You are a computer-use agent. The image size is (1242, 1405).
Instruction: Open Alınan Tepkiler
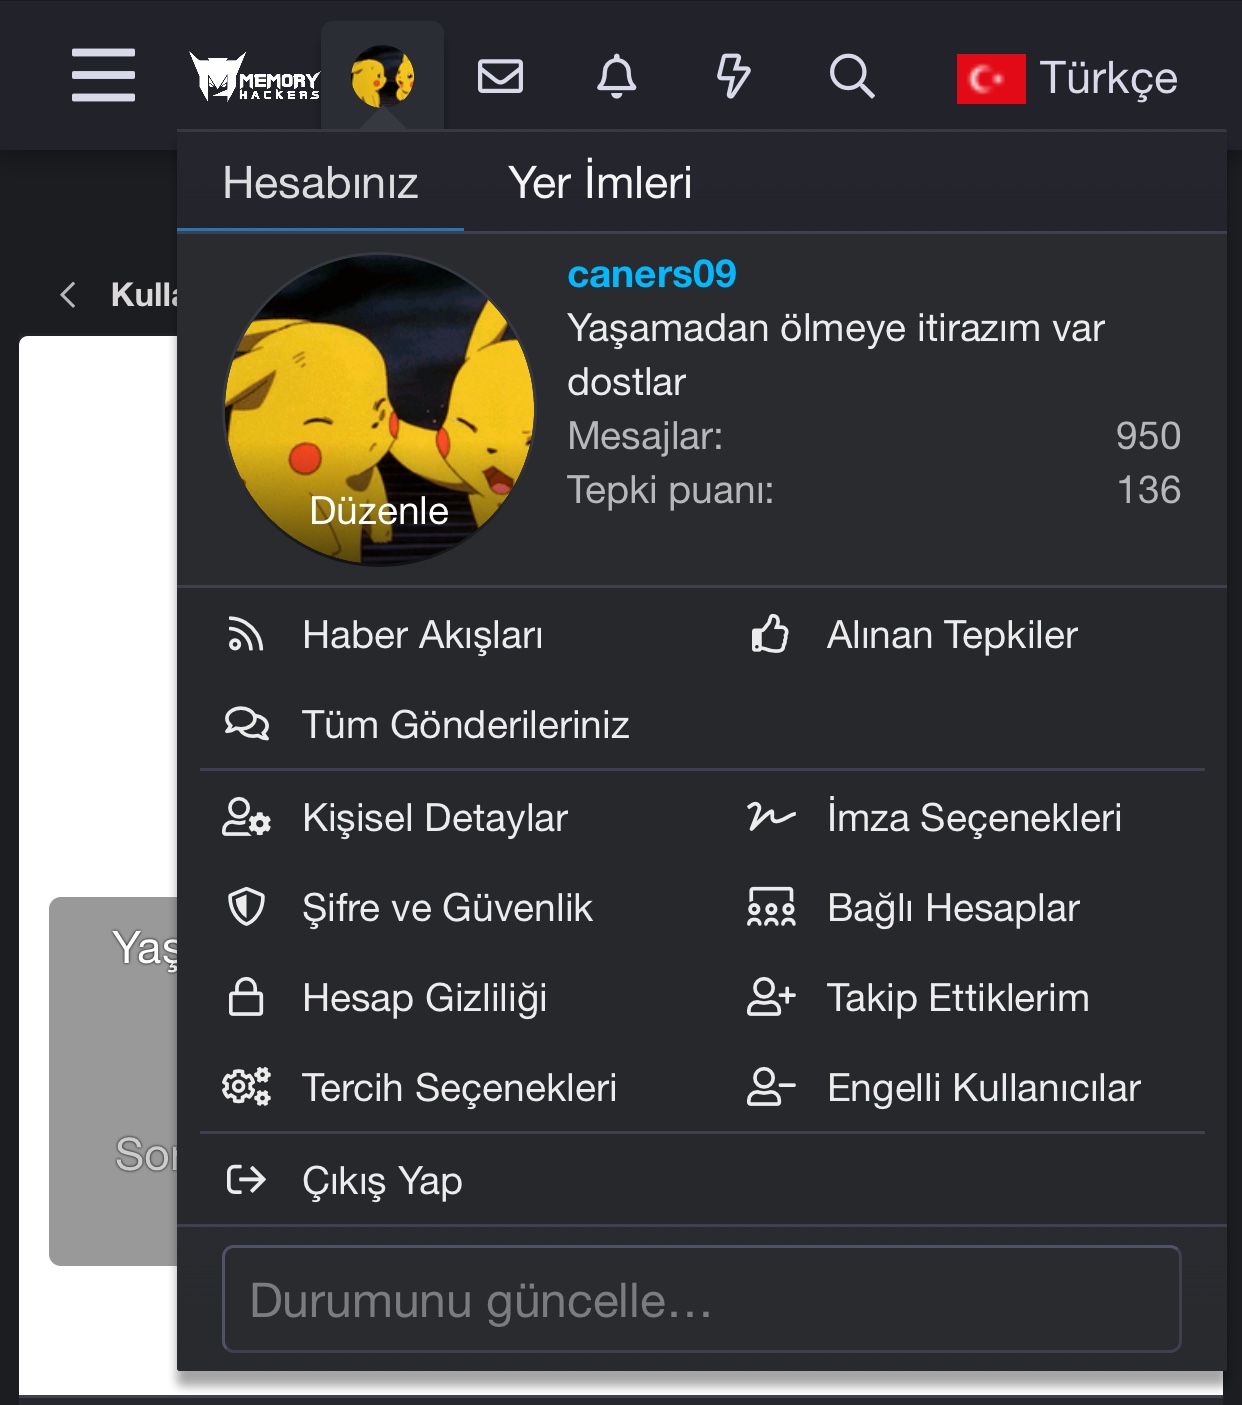click(x=952, y=635)
